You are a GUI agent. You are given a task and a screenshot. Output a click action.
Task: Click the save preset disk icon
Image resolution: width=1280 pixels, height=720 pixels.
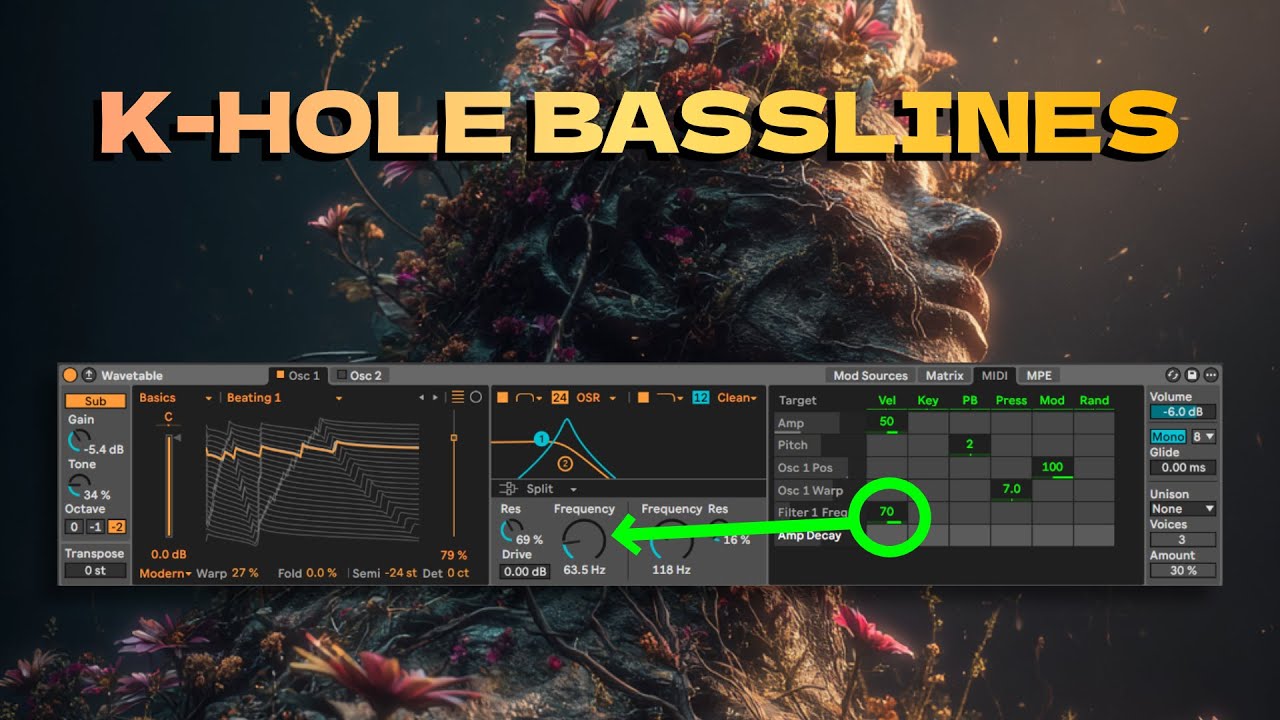tap(1192, 375)
